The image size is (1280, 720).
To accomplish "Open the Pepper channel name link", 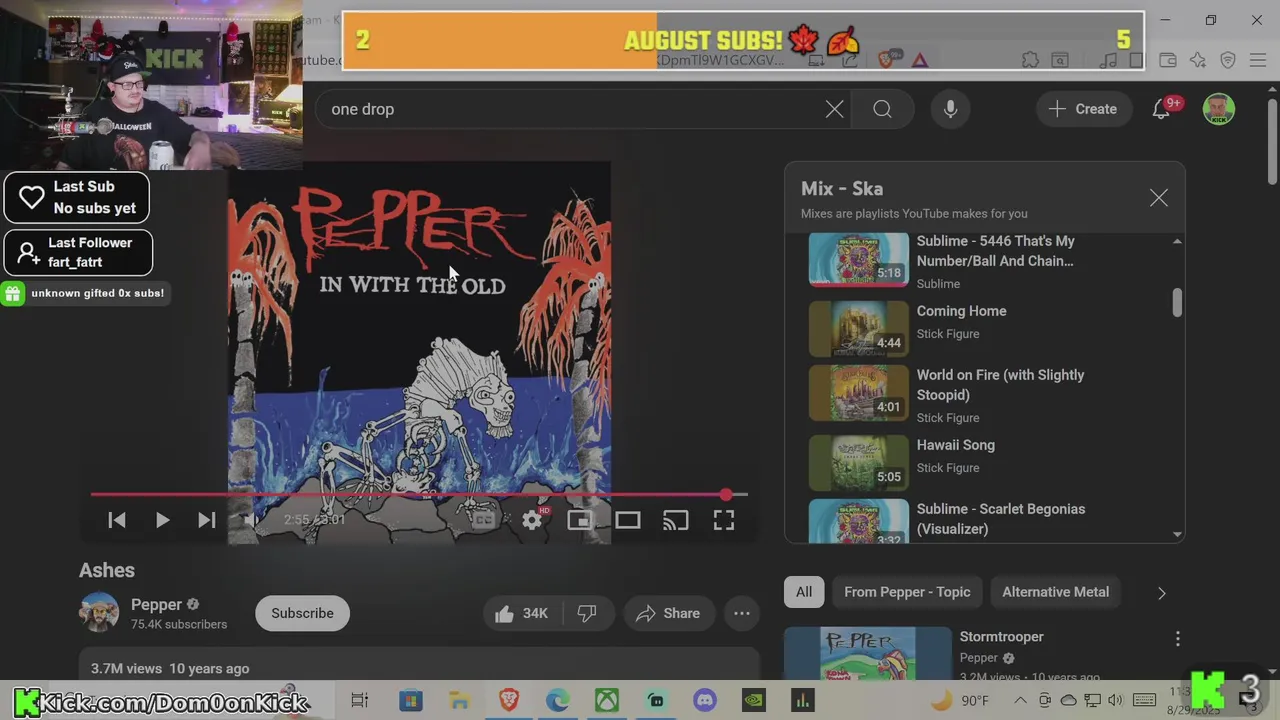I will tap(156, 604).
